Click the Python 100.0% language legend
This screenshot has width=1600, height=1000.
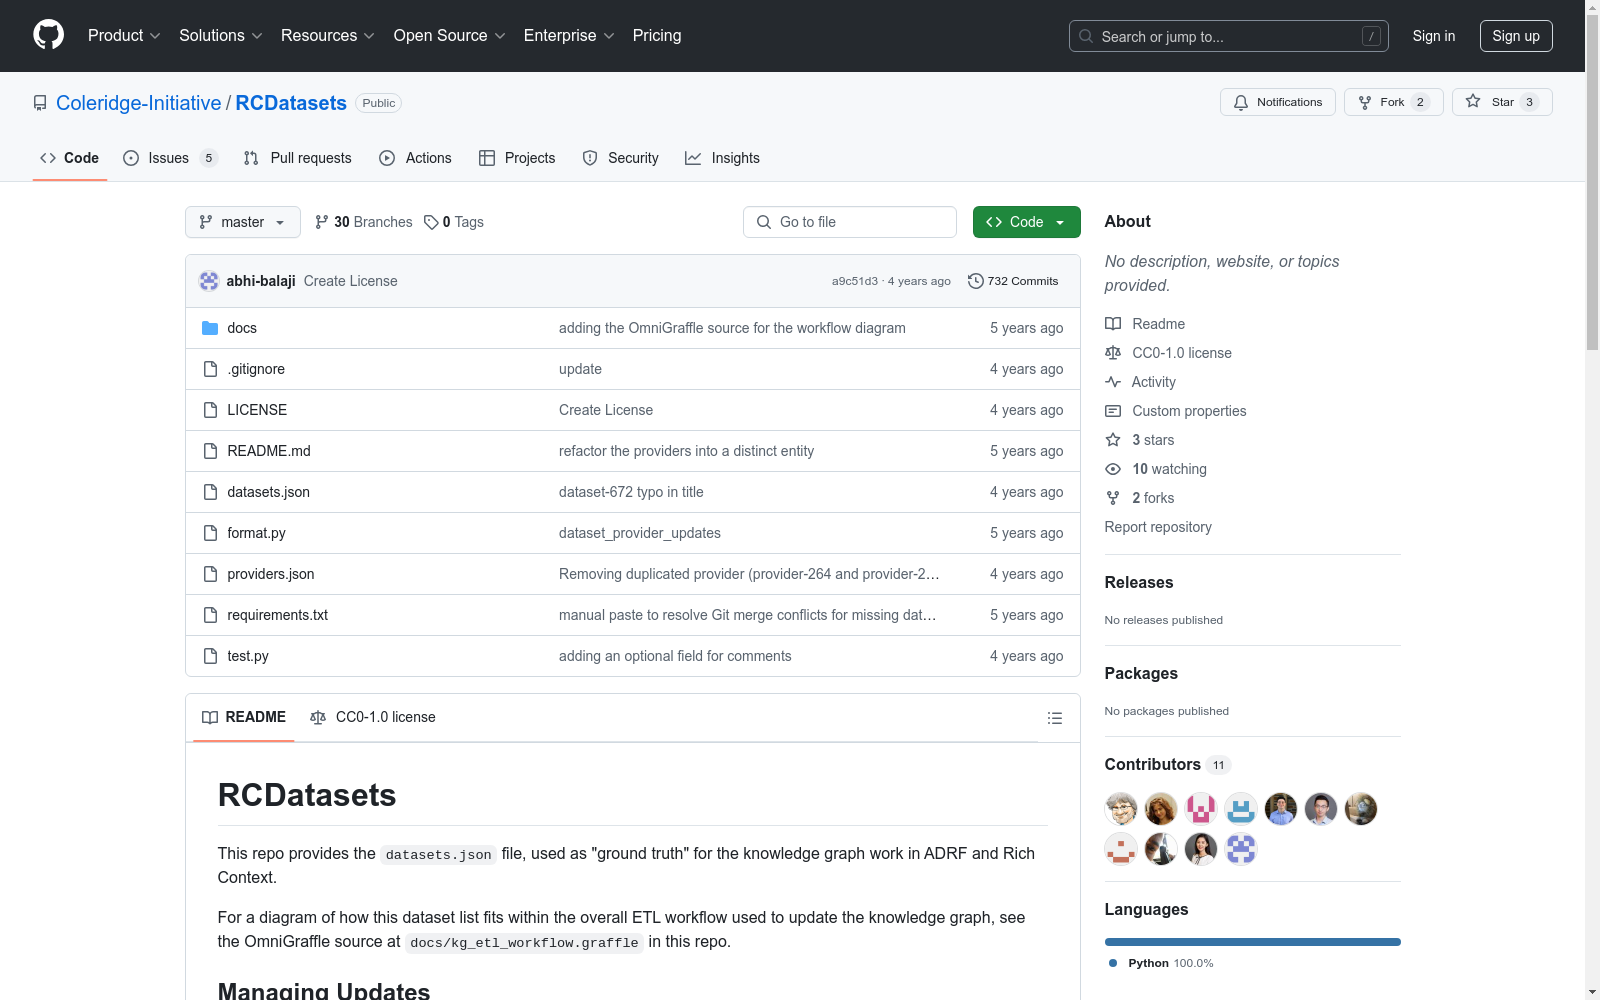click(1161, 963)
